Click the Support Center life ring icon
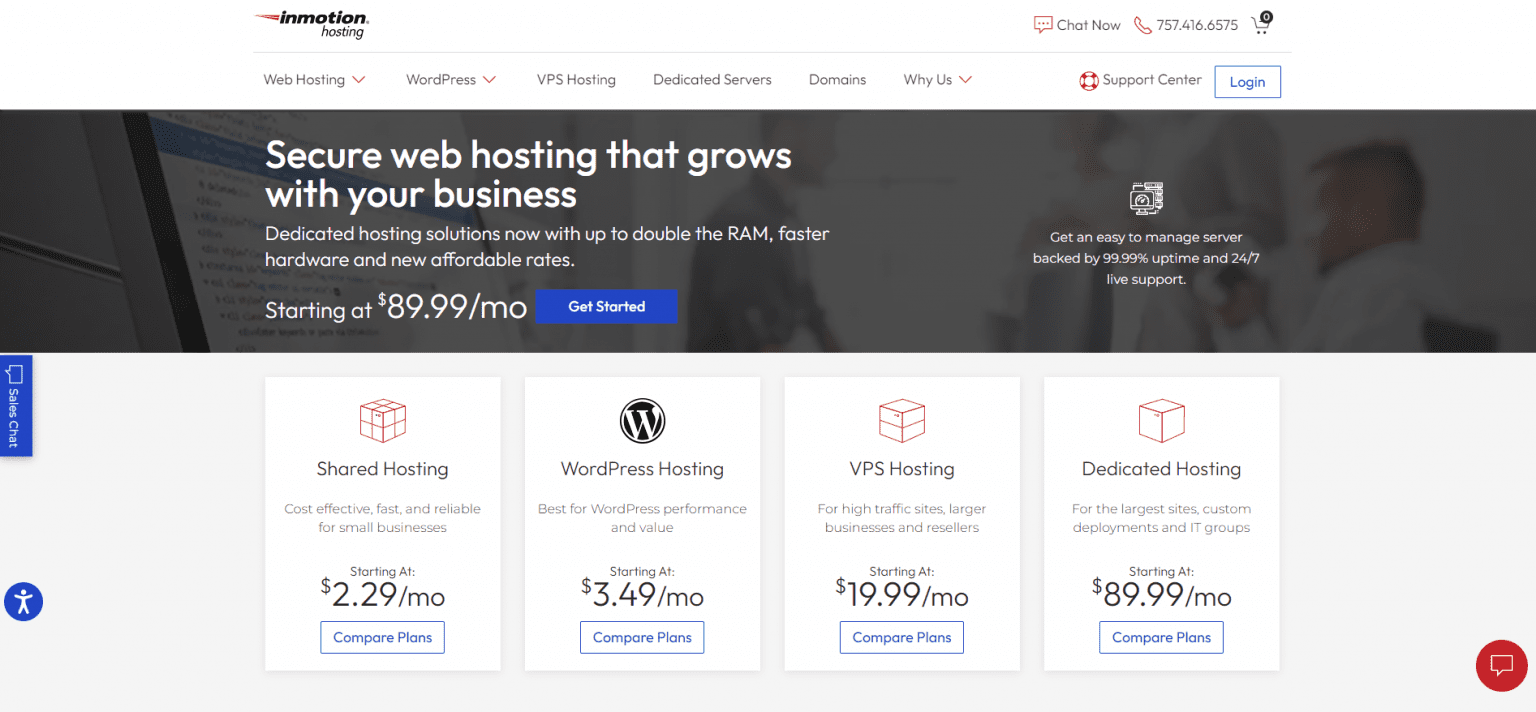Image resolution: width=1536 pixels, height=712 pixels. pos(1087,80)
